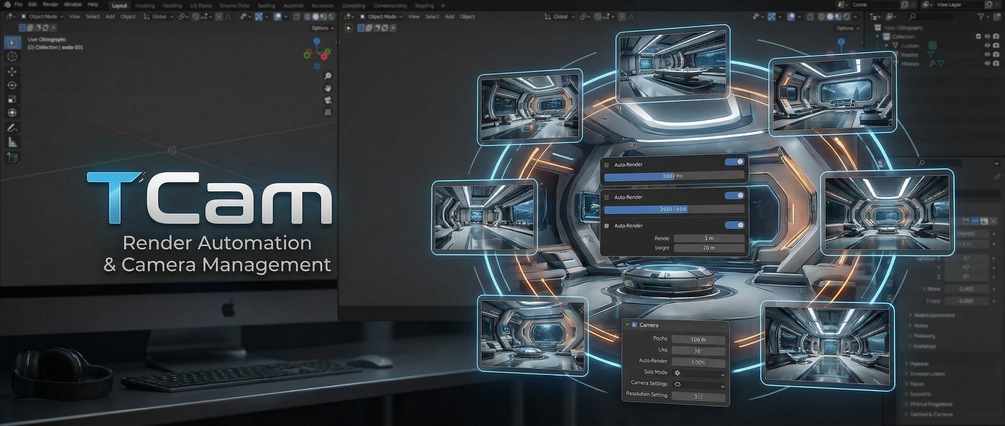
Task: Collapse the Camera panel arrow
Action: pyautogui.click(x=626, y=325)
